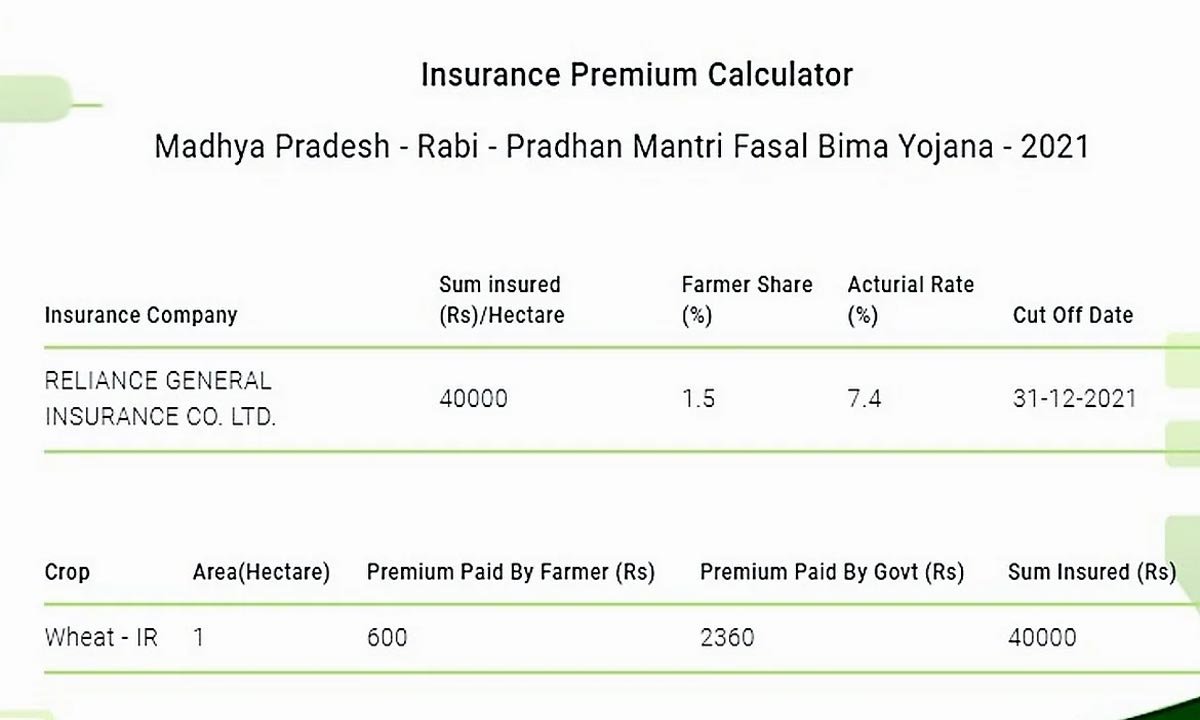Viewport: 1200px width, 720px height.
Task: Click the Area(Hectare) column header
Action: point(261,573)
